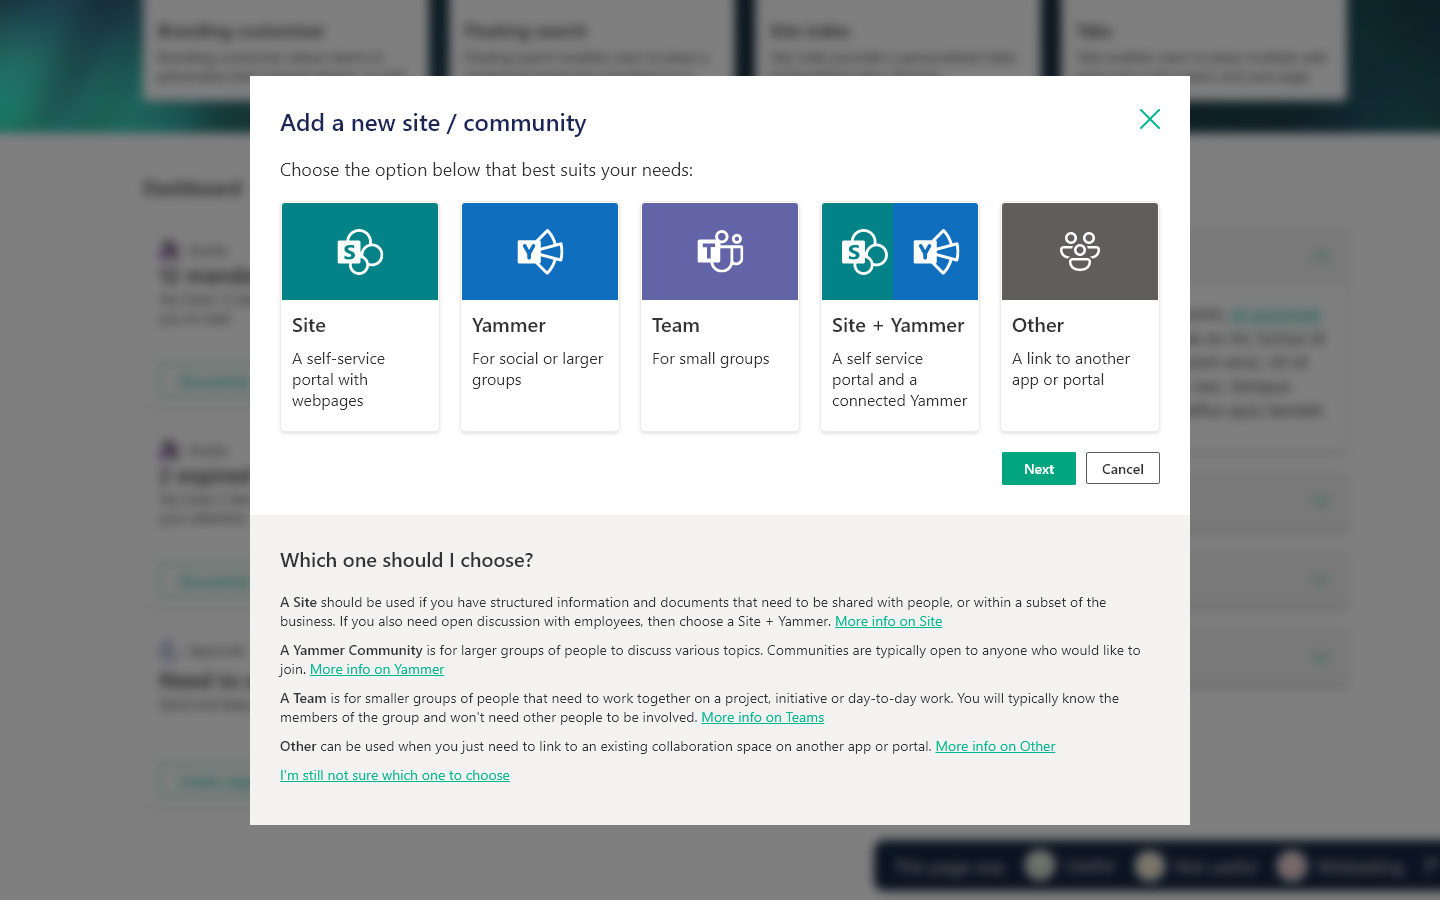Screen dimensions: 1440x900
Task: Open the More info on Yammer link
Action: [x=377, y=669]
